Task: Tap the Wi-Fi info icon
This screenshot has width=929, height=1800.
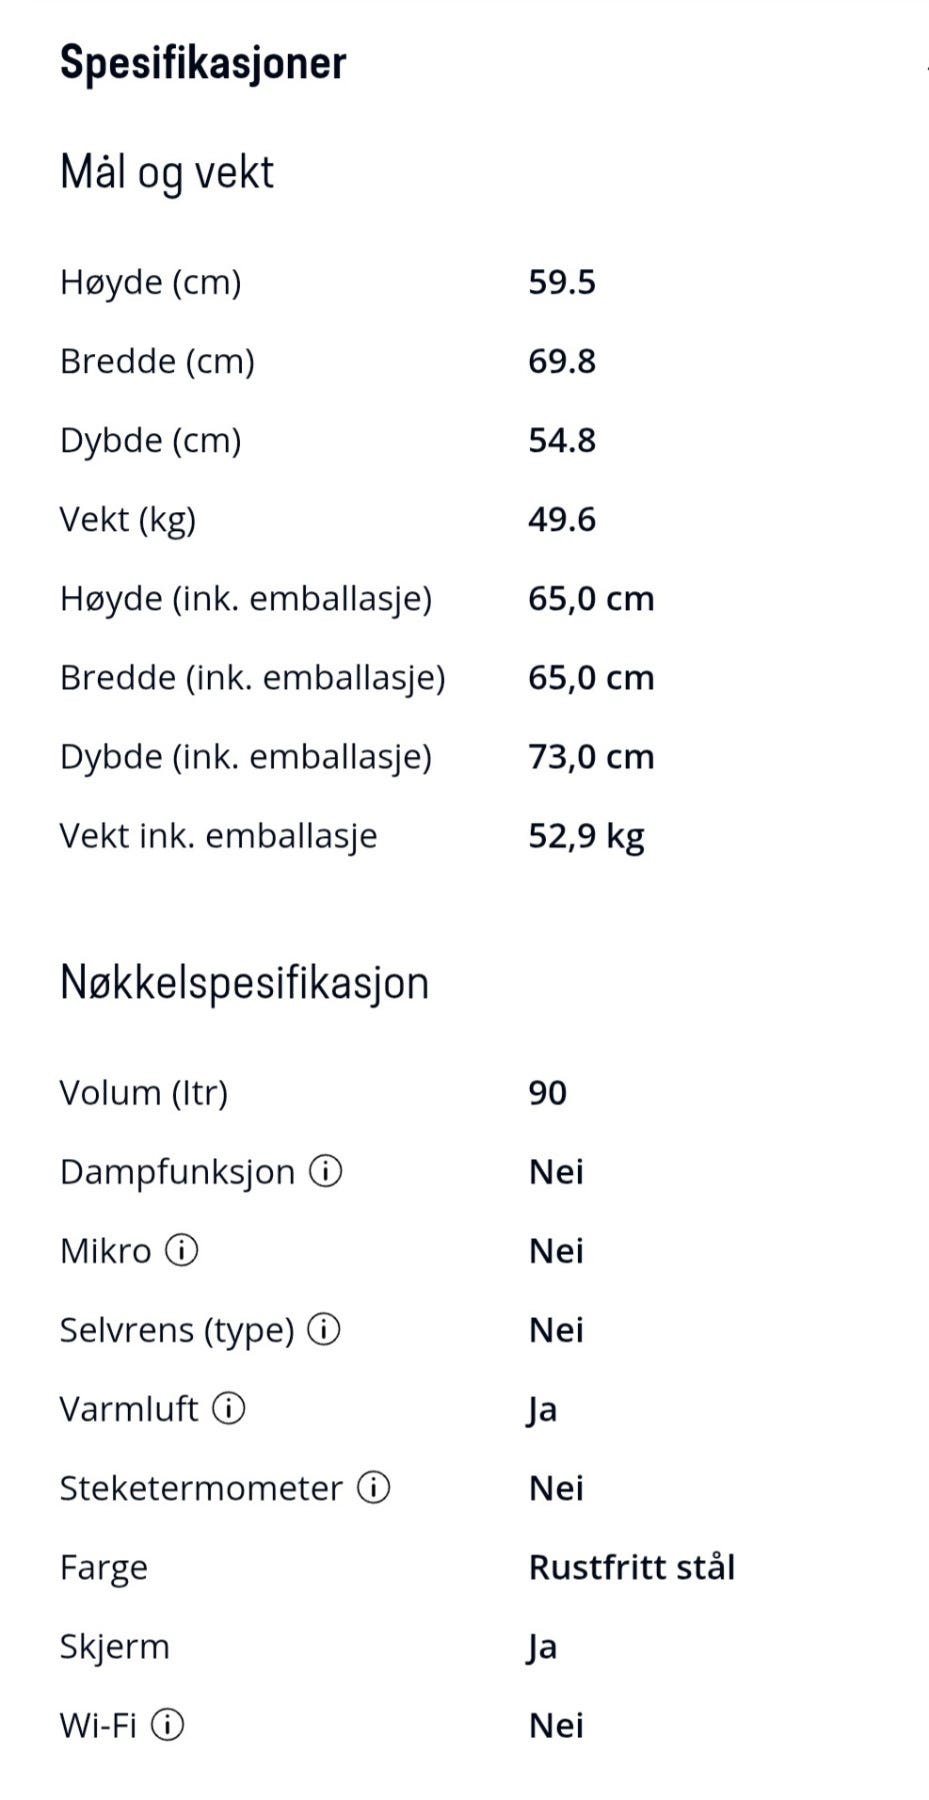Action: (x=167, y=1725)
